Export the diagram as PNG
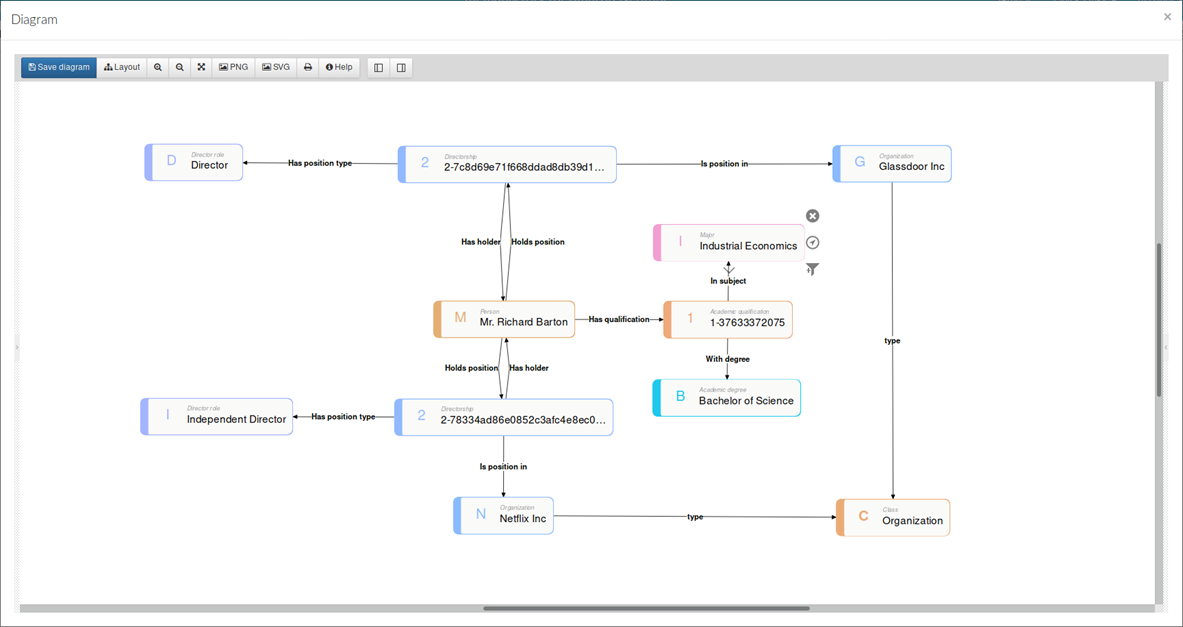Screen dimensions: 1183x627 (x=234, y=67)
